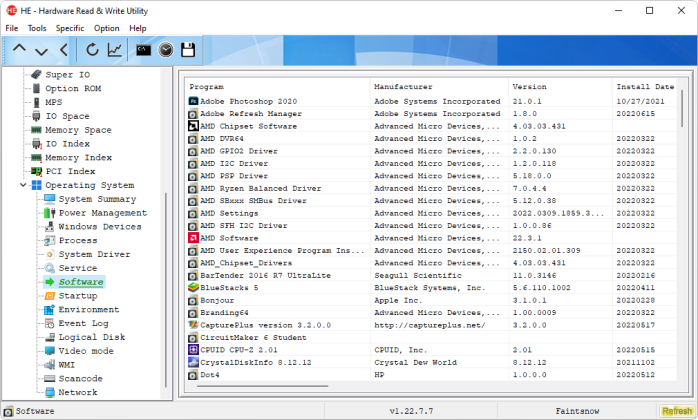Click the refresh circular arrow icon
Image resolution: width=698 pixels, height=420 pixels.
[x=92, y=49]
